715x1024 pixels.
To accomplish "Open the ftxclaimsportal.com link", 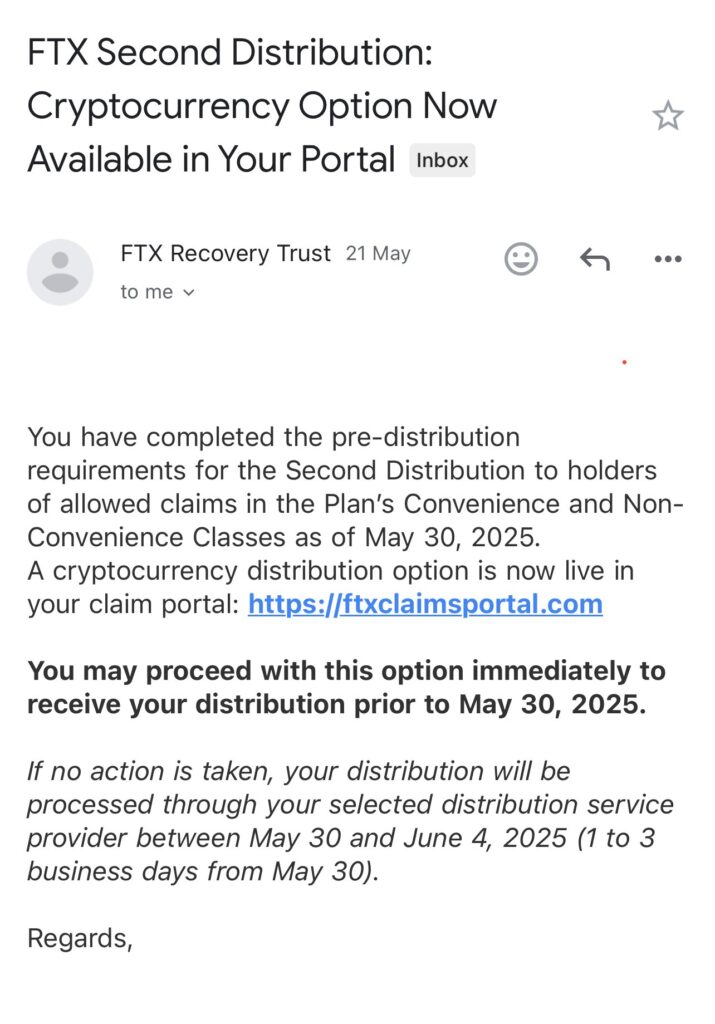I will coord(425,604).
